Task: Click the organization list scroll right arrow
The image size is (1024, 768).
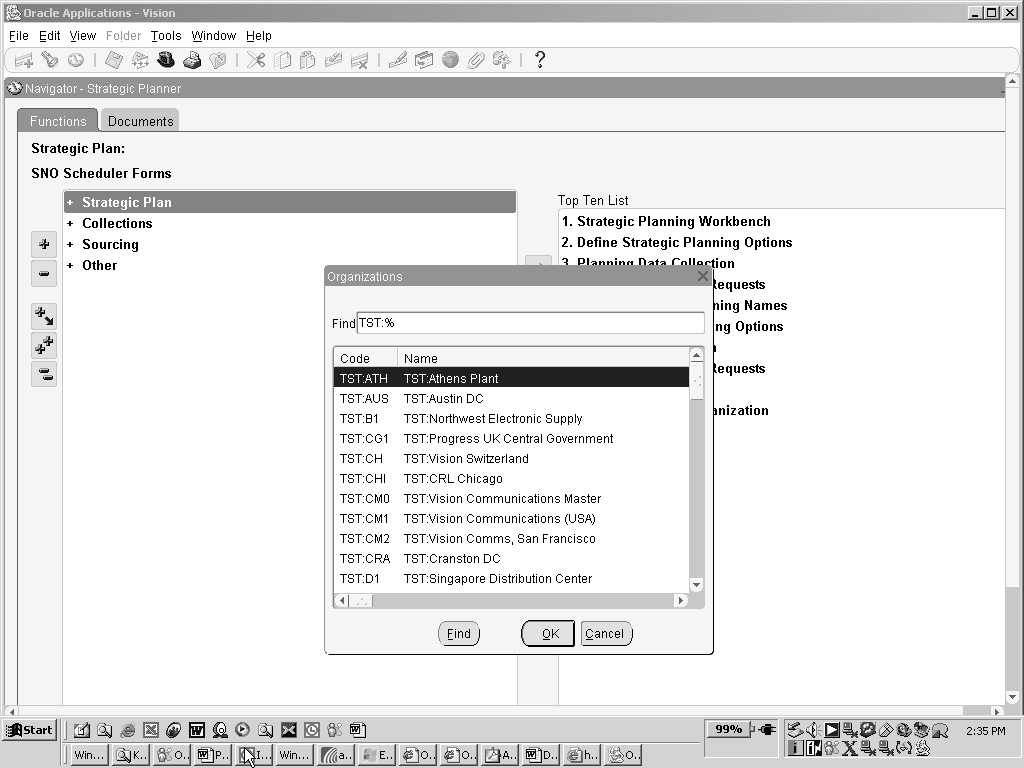Action: pyautogui.click(x=681, y=600)
